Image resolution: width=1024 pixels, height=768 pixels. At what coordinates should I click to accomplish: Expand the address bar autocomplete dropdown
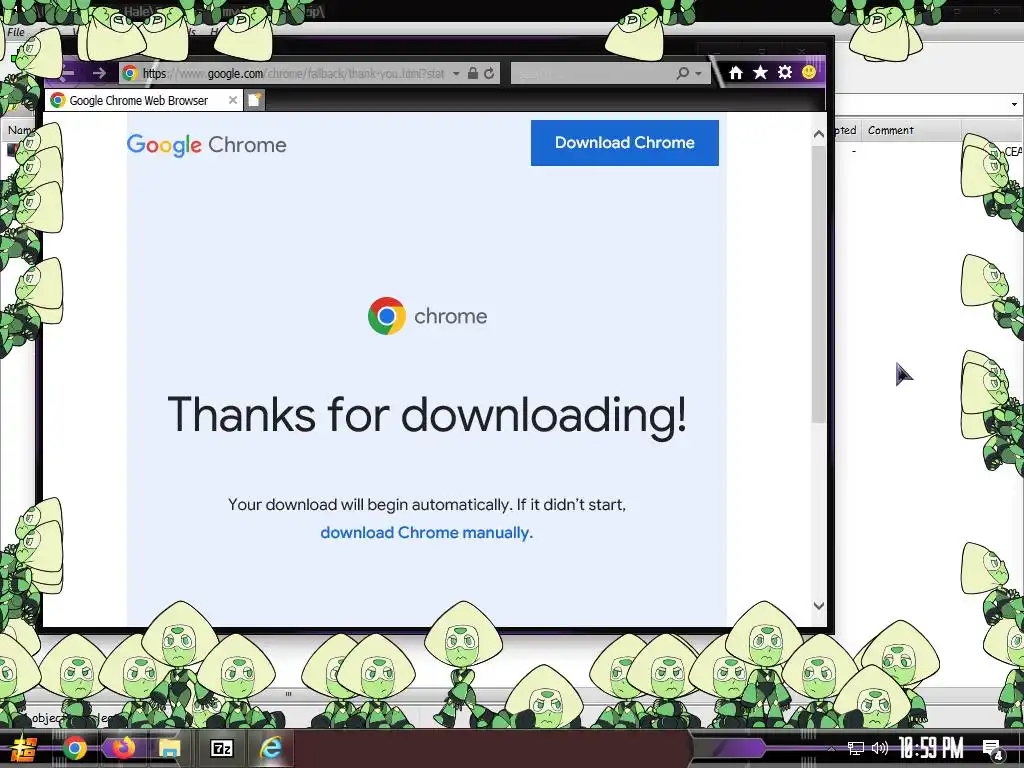tap(456, 73)
